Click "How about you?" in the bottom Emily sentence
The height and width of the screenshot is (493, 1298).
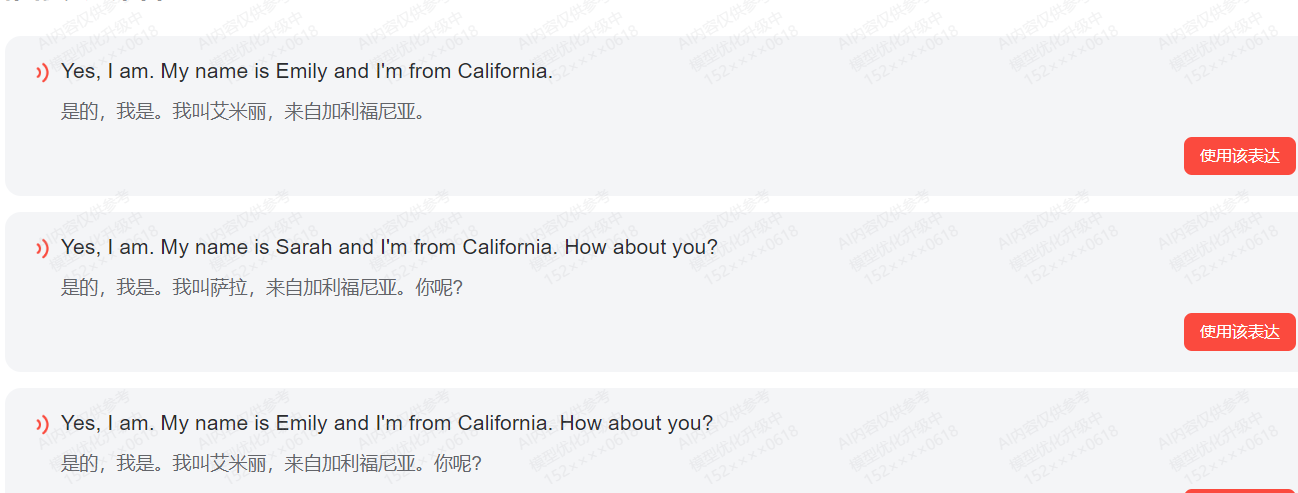(637, 424)
